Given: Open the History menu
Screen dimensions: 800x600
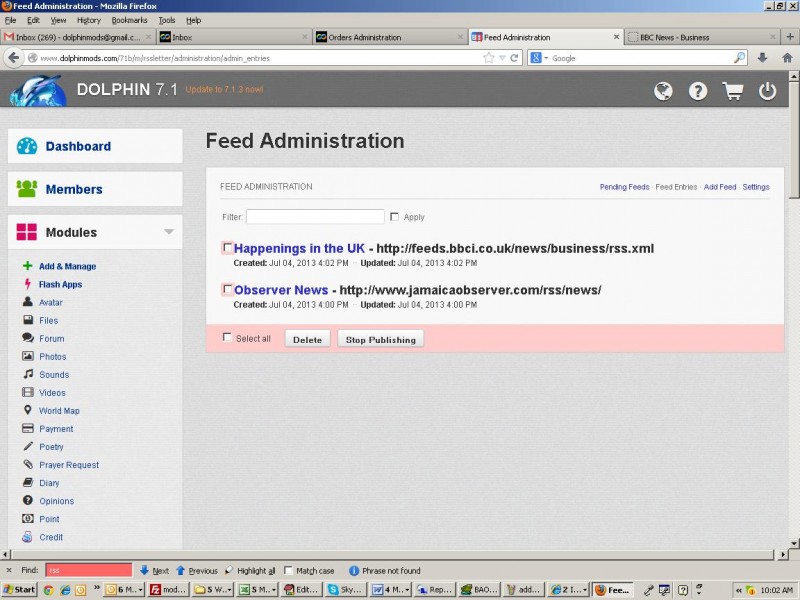Looking at the screenshot, I should click(x=89, y=20).
